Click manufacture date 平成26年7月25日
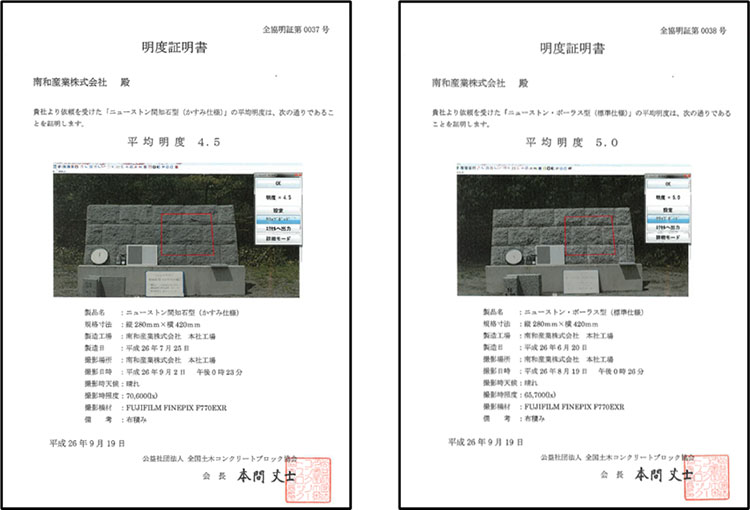 pyautogui.click(x=157, y=348)
